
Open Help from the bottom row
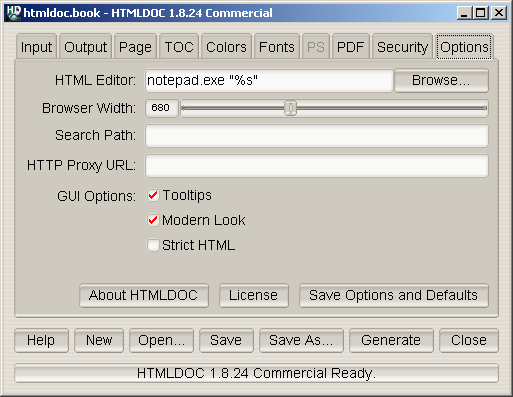pos(41,340)
